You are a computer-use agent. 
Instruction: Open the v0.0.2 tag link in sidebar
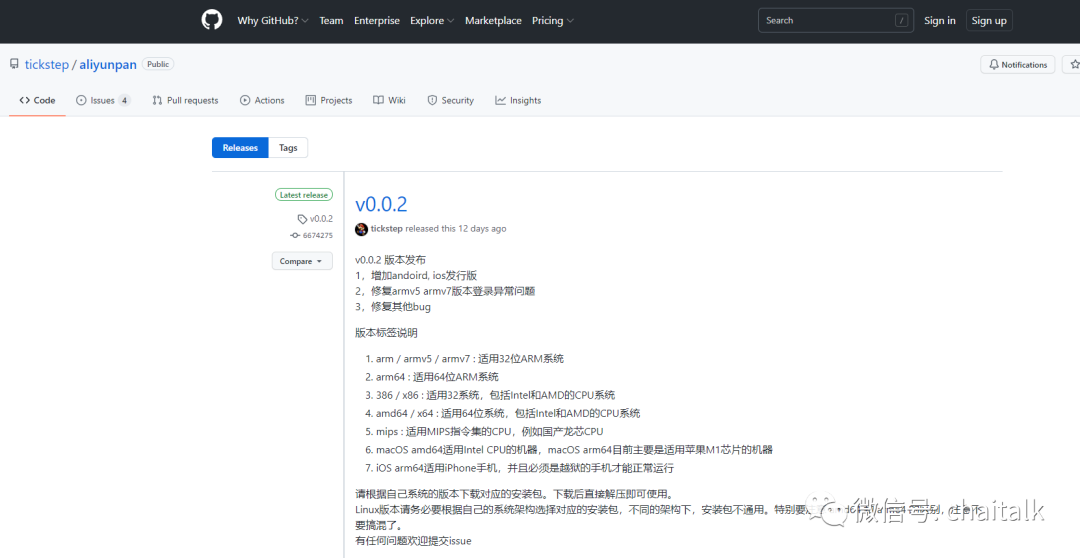click(321, 219)
